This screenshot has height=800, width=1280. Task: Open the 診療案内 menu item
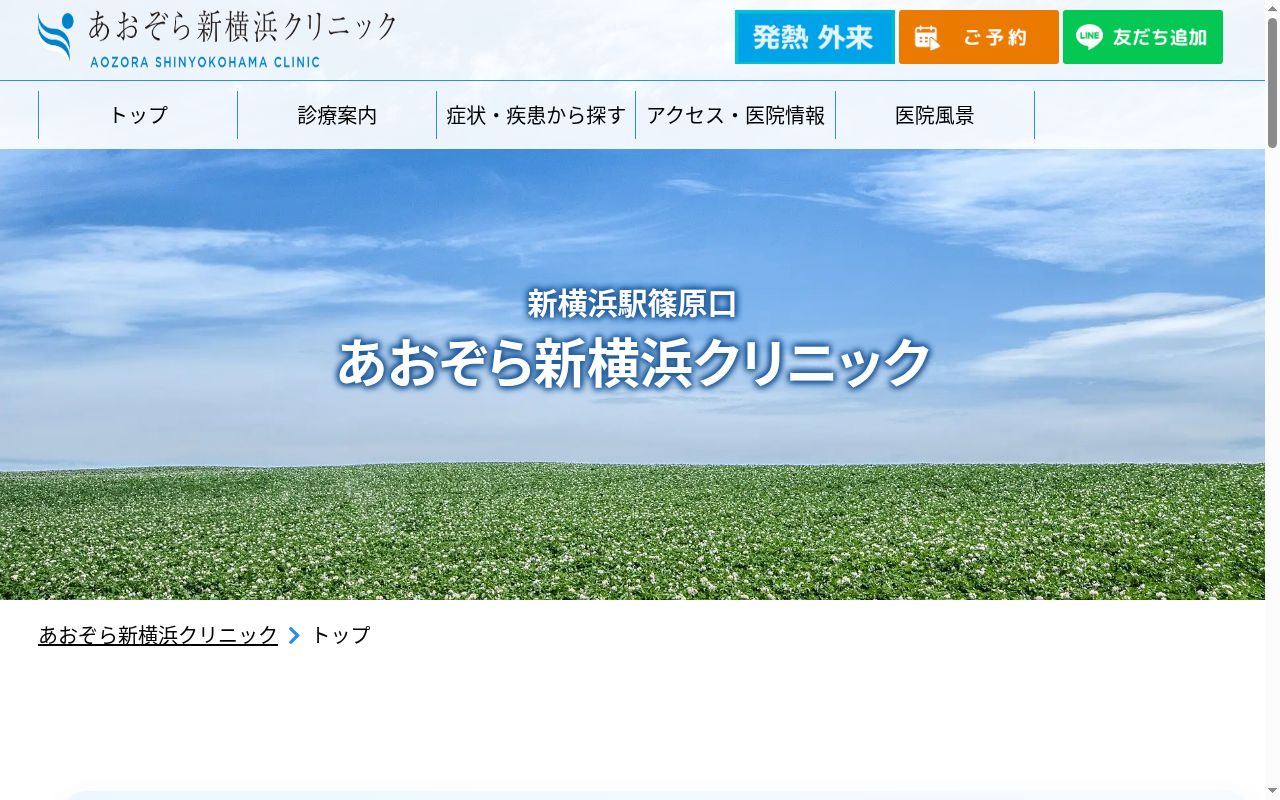(337, 115)
